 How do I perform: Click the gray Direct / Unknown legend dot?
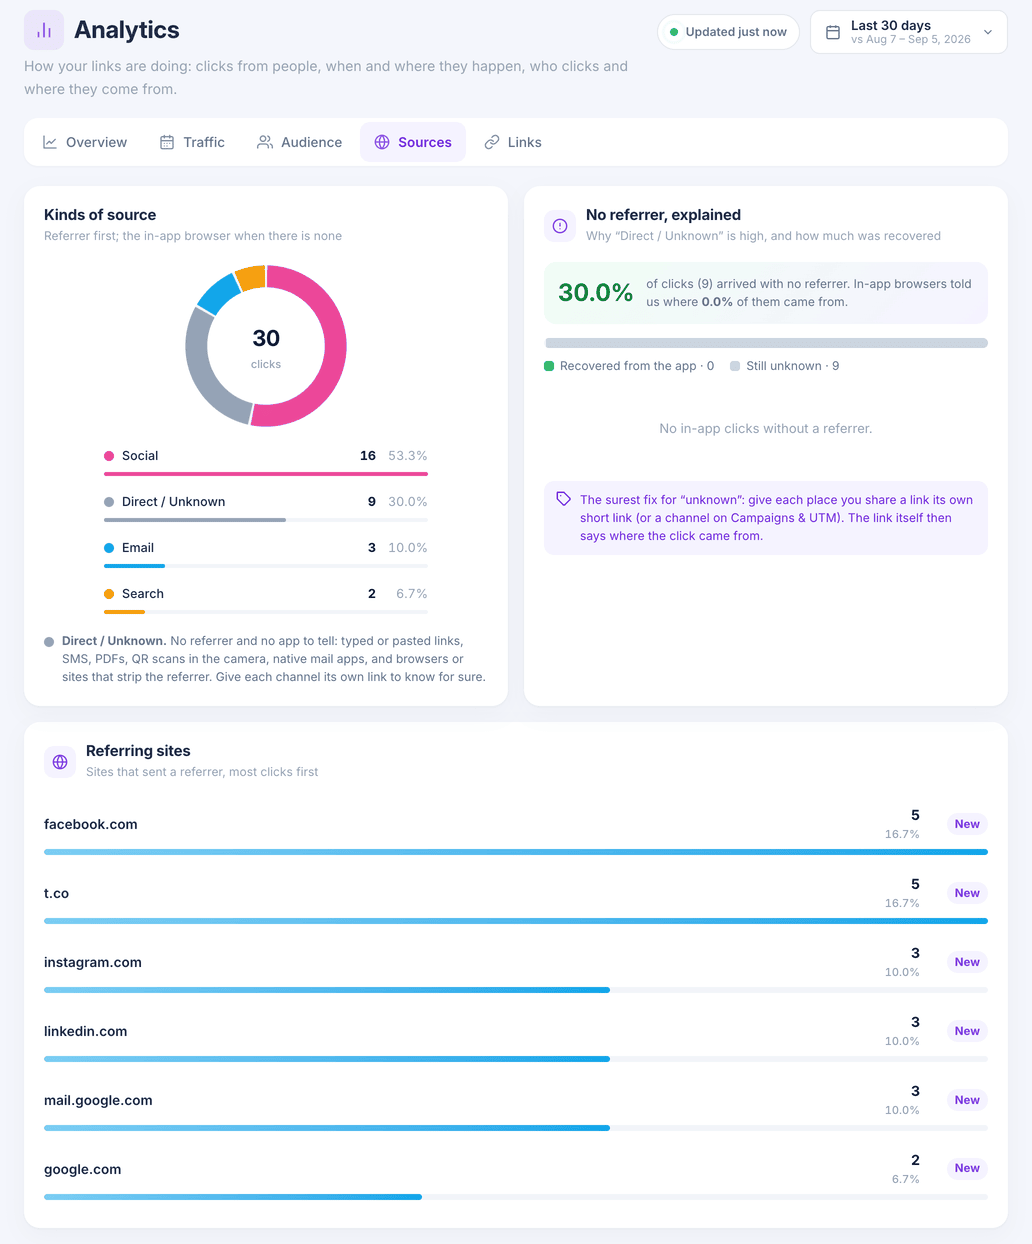(x=109, y=502)
